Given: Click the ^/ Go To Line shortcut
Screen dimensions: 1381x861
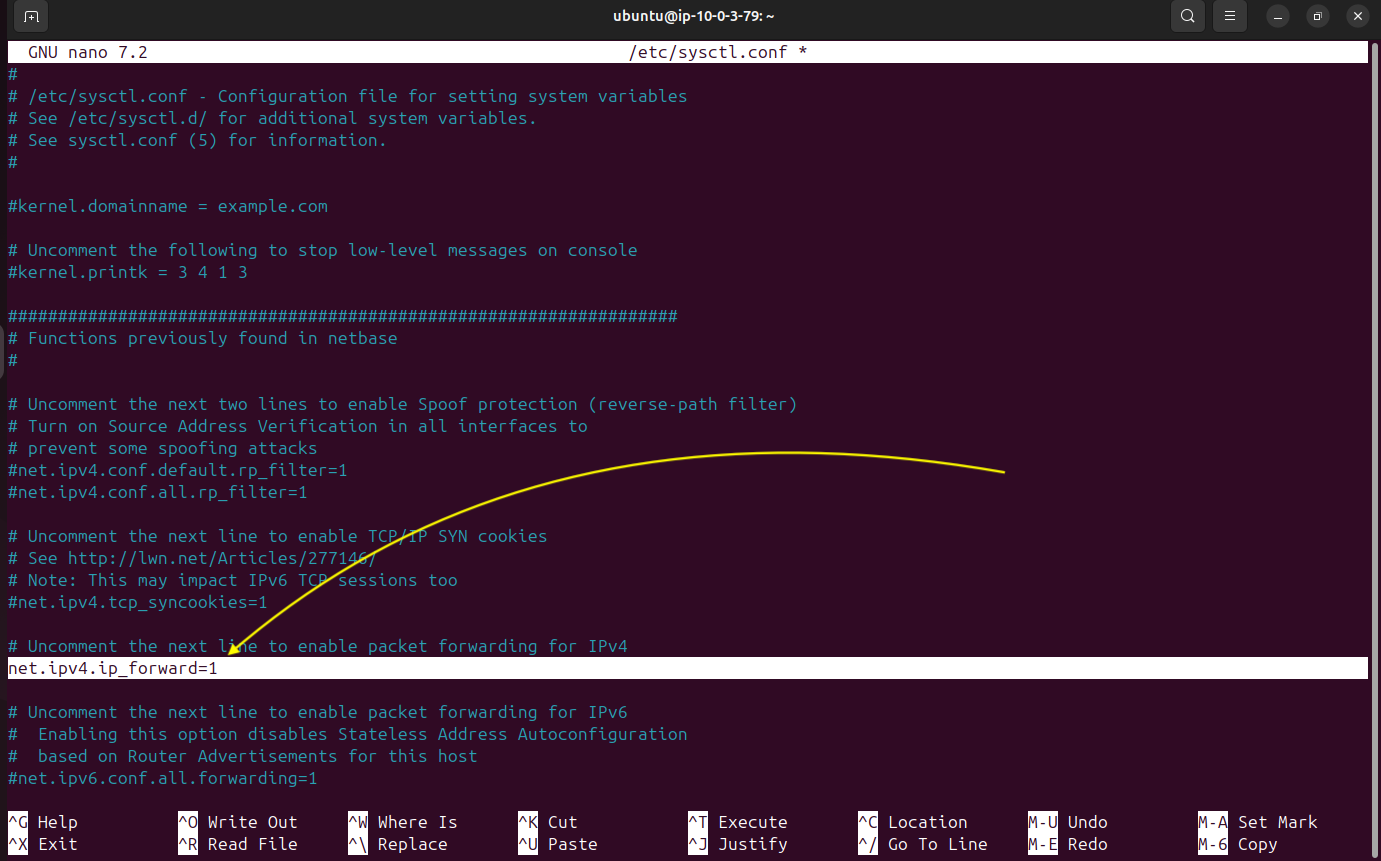Looking at the screenshot, I should (x=922, y=844).
